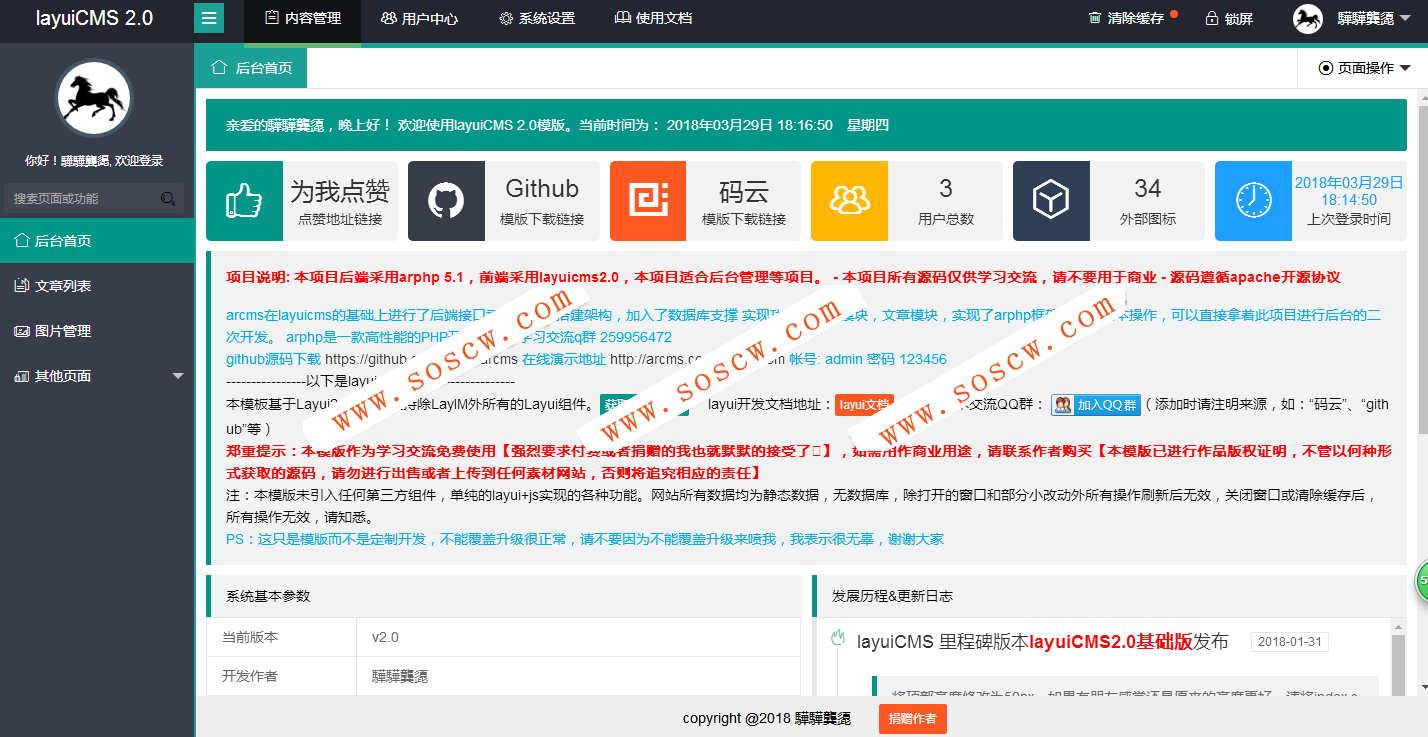Image resolution: width=1428 pixels, height=737 pixels.
Task: Click the green circle at right edge
Action: (1422, 582)
